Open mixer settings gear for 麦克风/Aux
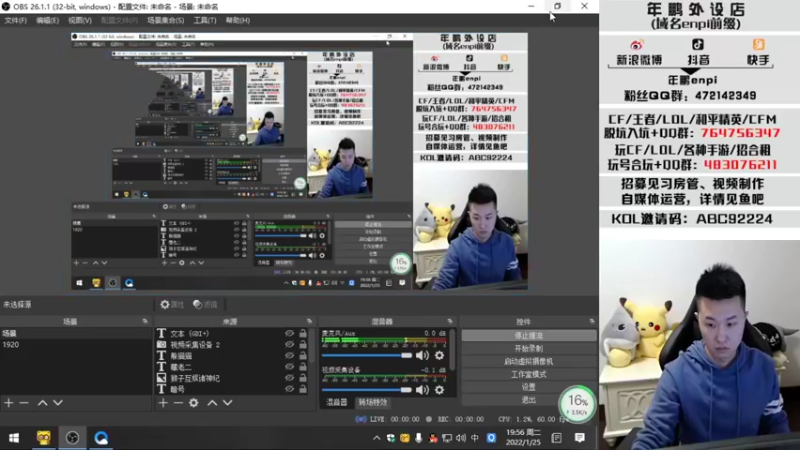This screenshot has height=450, width=800. click(x=439, y=355)
